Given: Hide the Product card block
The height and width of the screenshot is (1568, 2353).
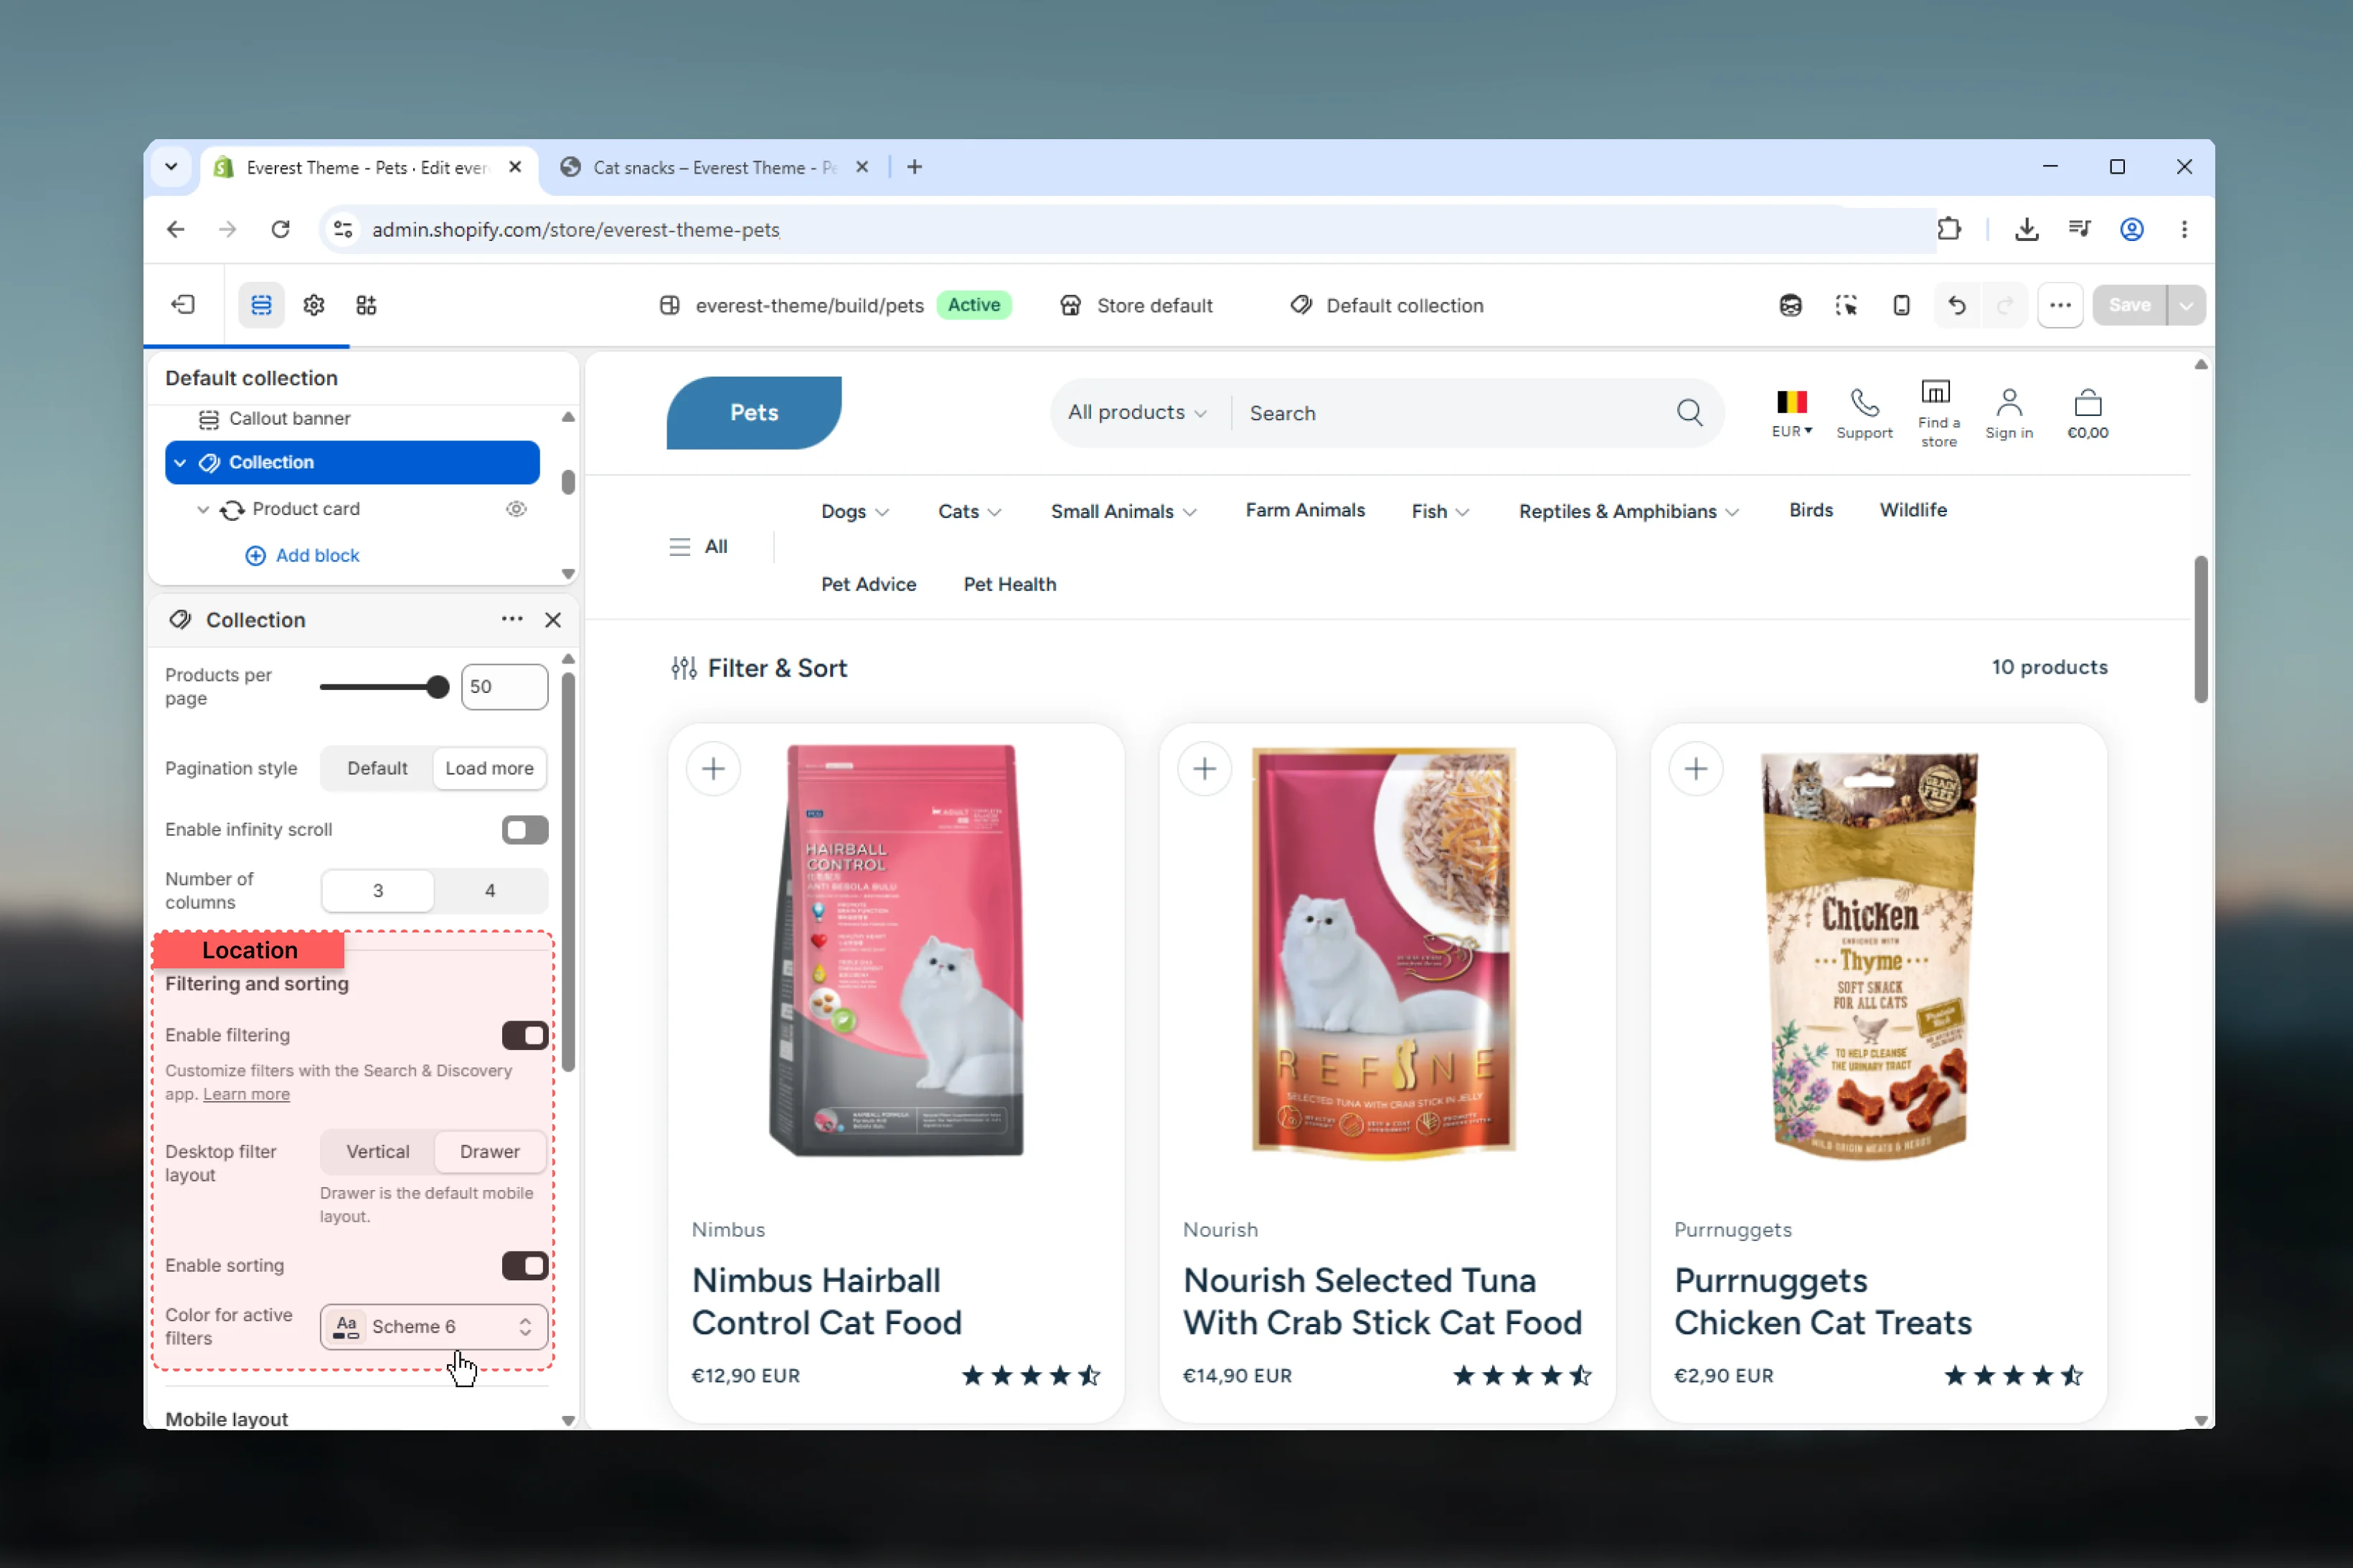Looking at the screenshot, I should (516, 509).
